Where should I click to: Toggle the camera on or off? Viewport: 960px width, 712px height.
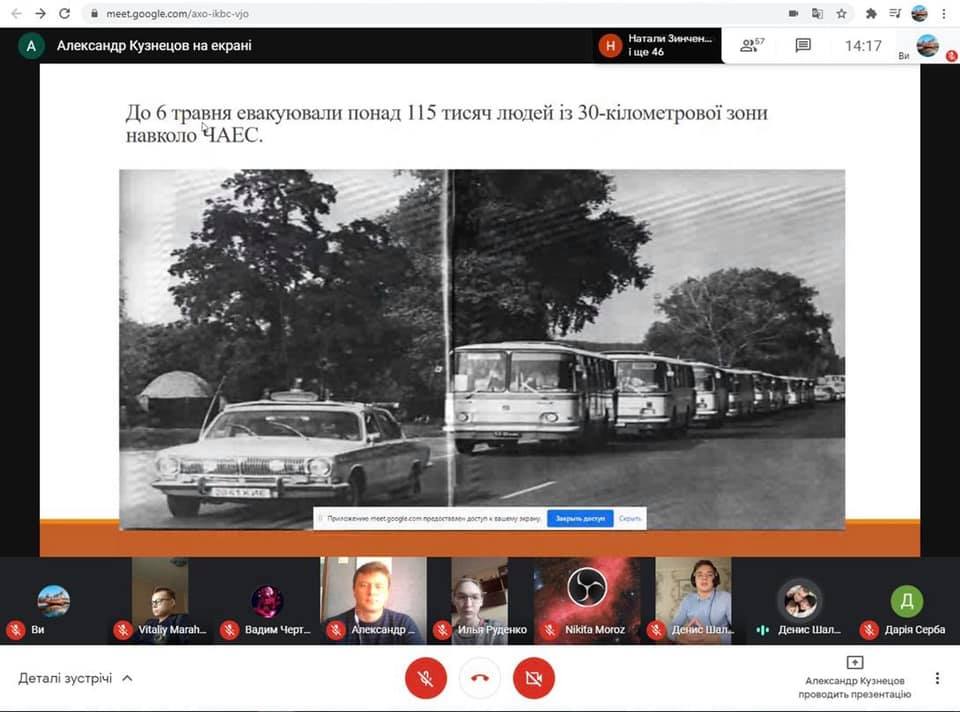click(533, 678)
